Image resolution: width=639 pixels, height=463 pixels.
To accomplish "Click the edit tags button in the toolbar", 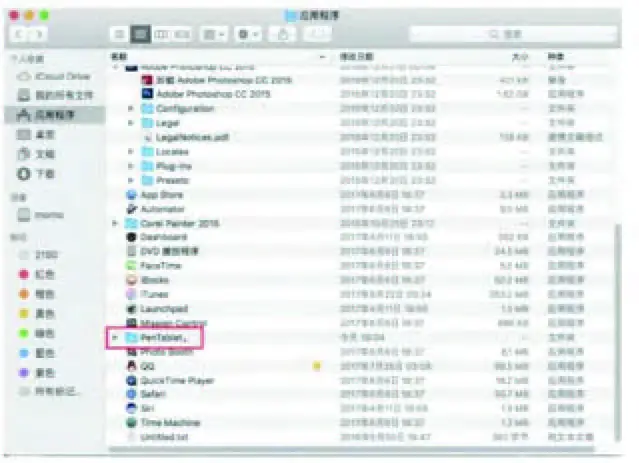I will click(x=317, y=34).
